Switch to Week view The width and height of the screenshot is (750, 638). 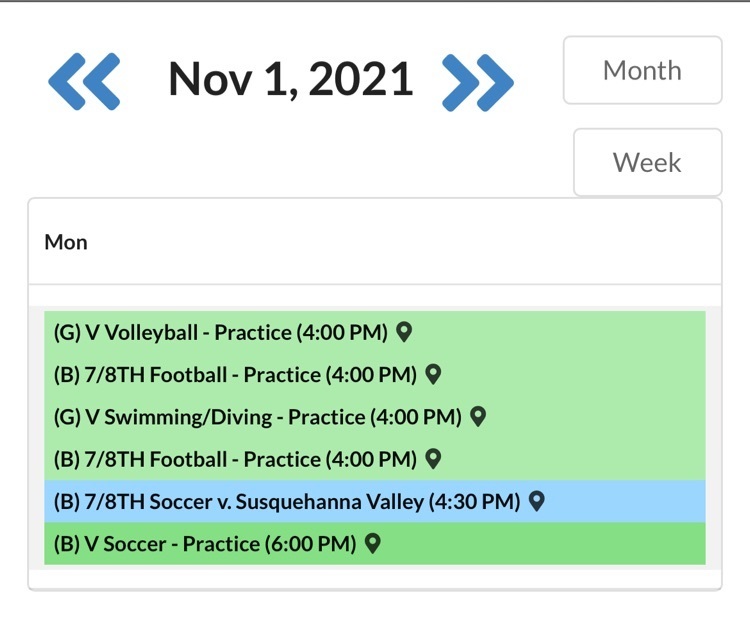click(648, 162)
